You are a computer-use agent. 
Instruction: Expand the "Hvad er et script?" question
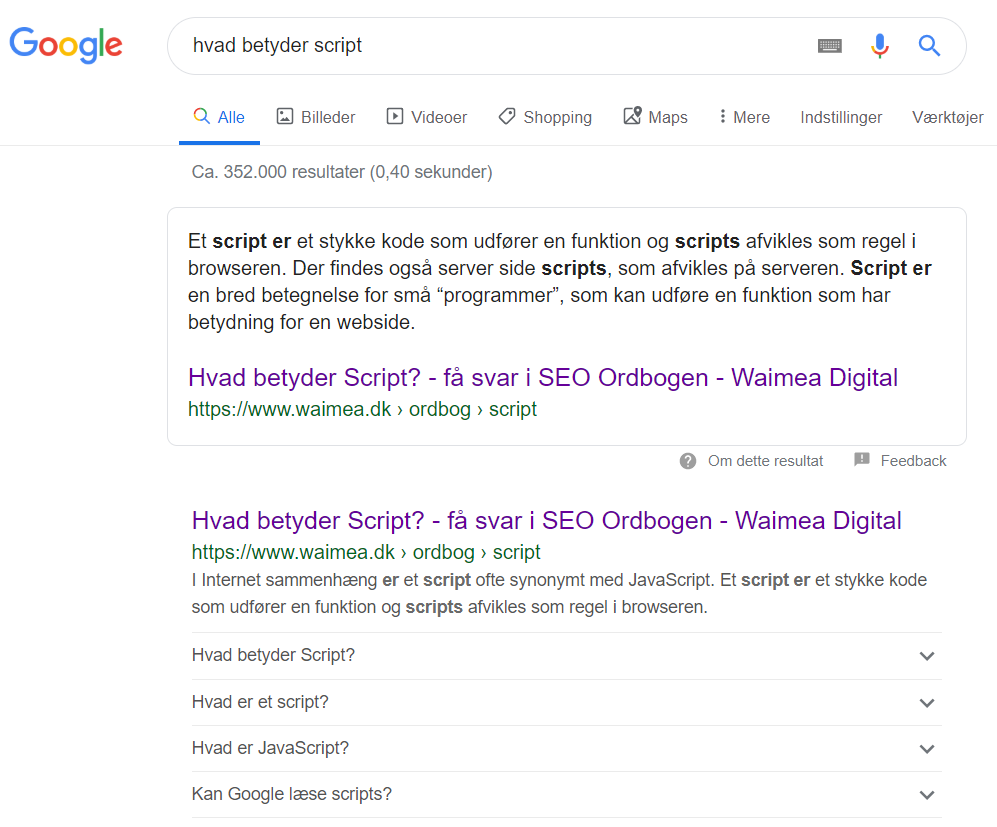(x=566, y=702)
